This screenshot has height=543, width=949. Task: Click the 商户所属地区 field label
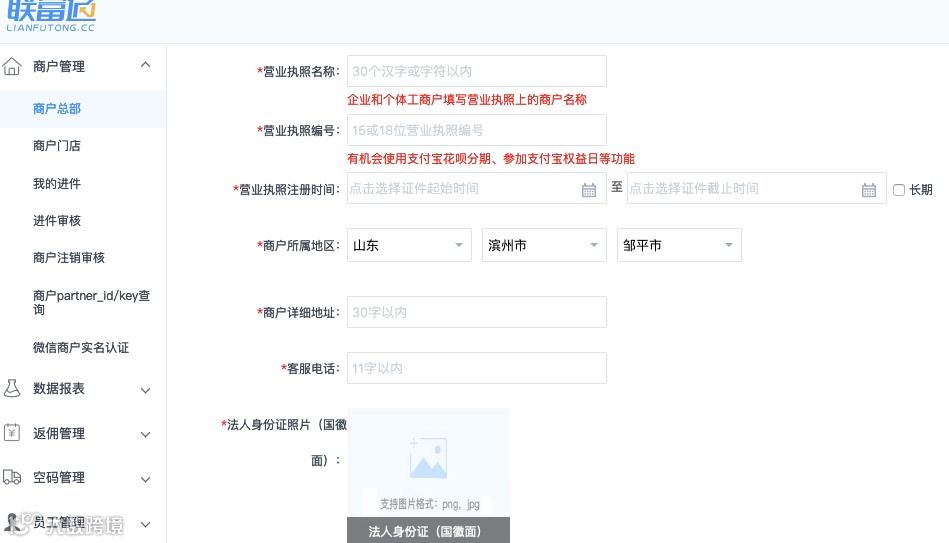tap(298, 245)
